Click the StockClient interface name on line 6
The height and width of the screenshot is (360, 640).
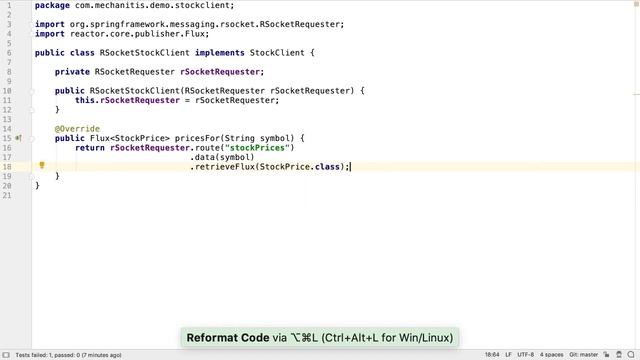pos(277,53)
